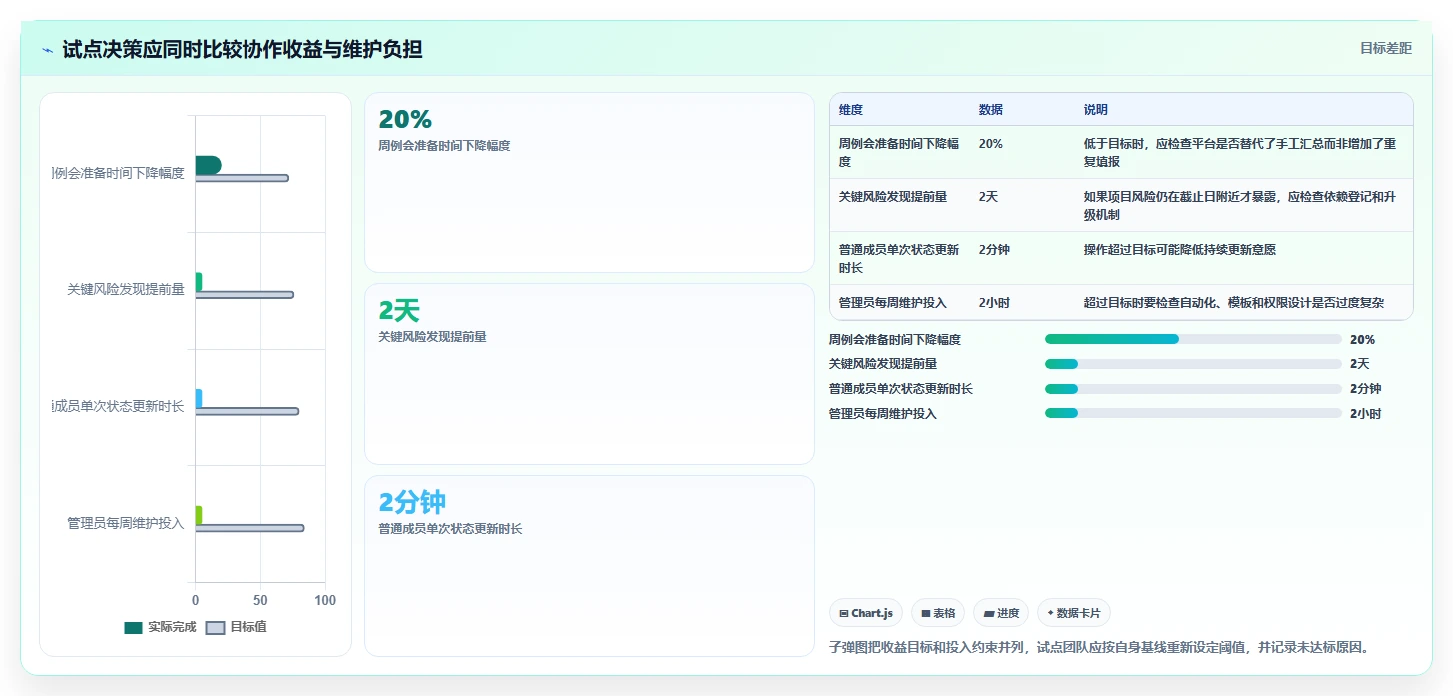Open the 20% data card
This screenshot has width=1453, height=696.
pyautogui.click(x=589, y=183)
